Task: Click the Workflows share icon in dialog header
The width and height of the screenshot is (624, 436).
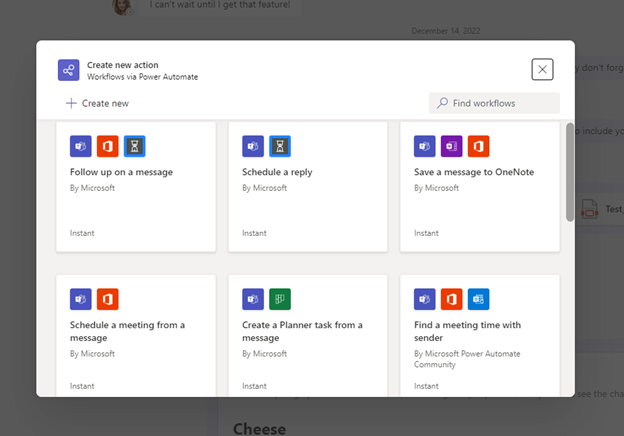Action: coord(68,70)
